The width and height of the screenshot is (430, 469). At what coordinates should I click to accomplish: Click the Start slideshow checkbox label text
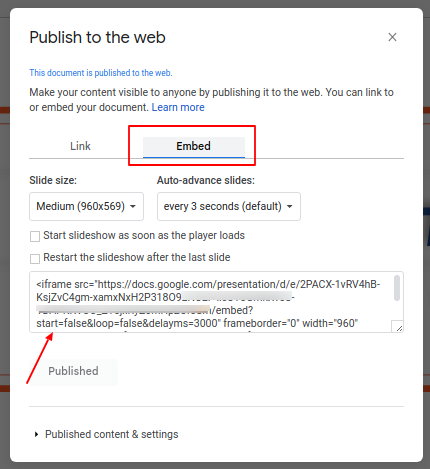[144, 235]
